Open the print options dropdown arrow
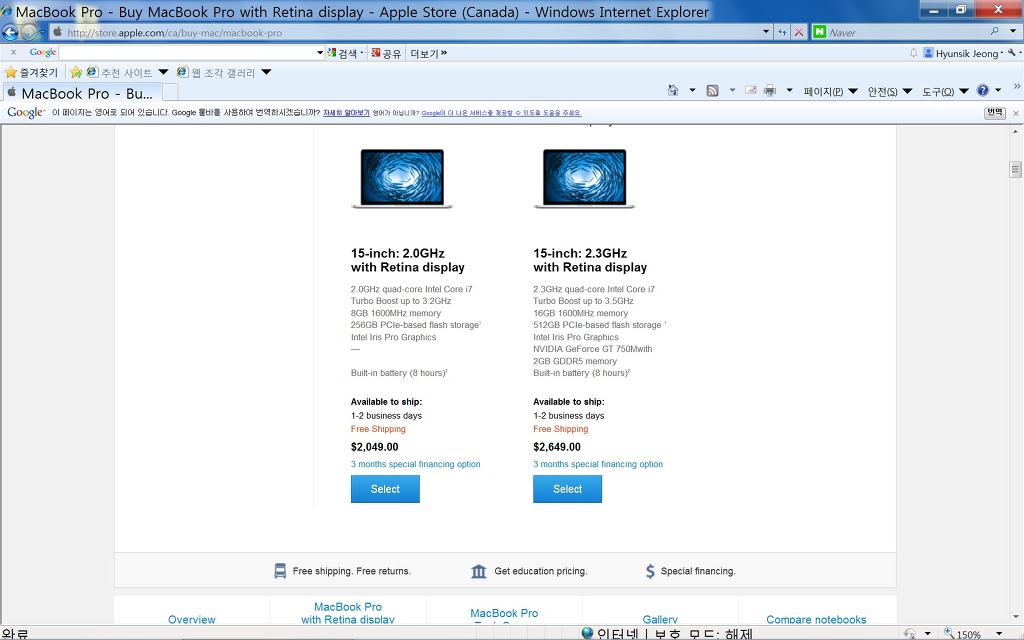Screen dimensions: 1024x640 click(x=789, y=91)
